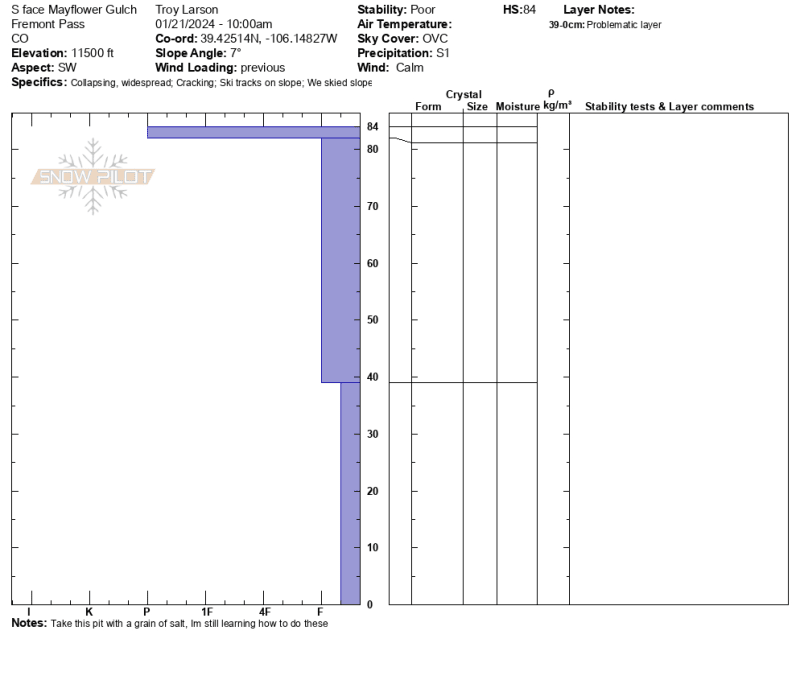The height and width of the screenshot is (676, 800).
Task: Click the 'Wind: Calm' entry
Action: [390, 68]
